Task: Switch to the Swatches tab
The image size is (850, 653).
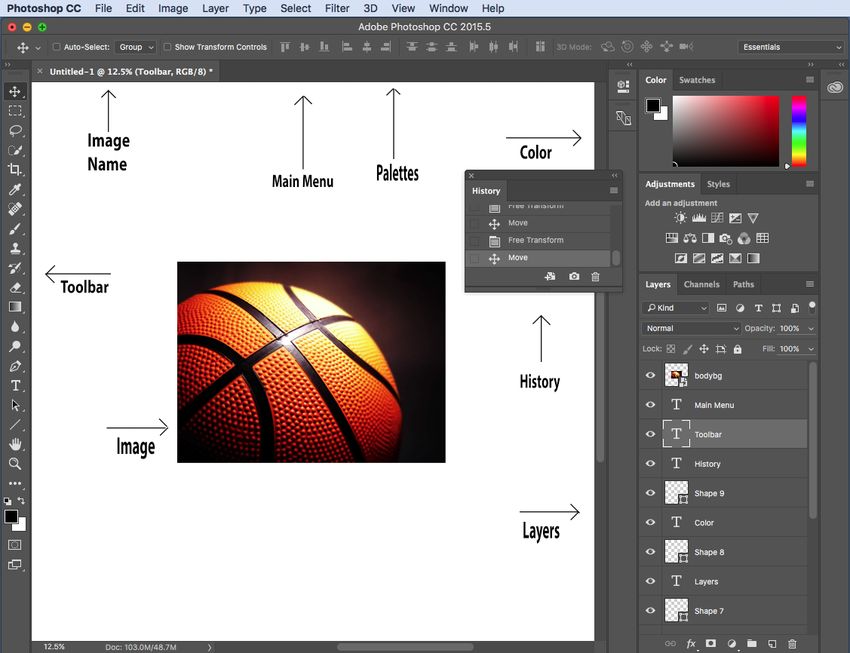Action: tap(697, 80)
